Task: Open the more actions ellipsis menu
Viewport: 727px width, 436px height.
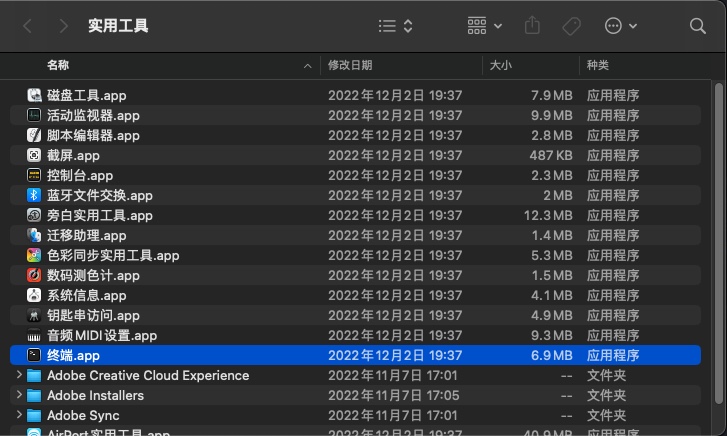Action: click(x=621, y=26)
